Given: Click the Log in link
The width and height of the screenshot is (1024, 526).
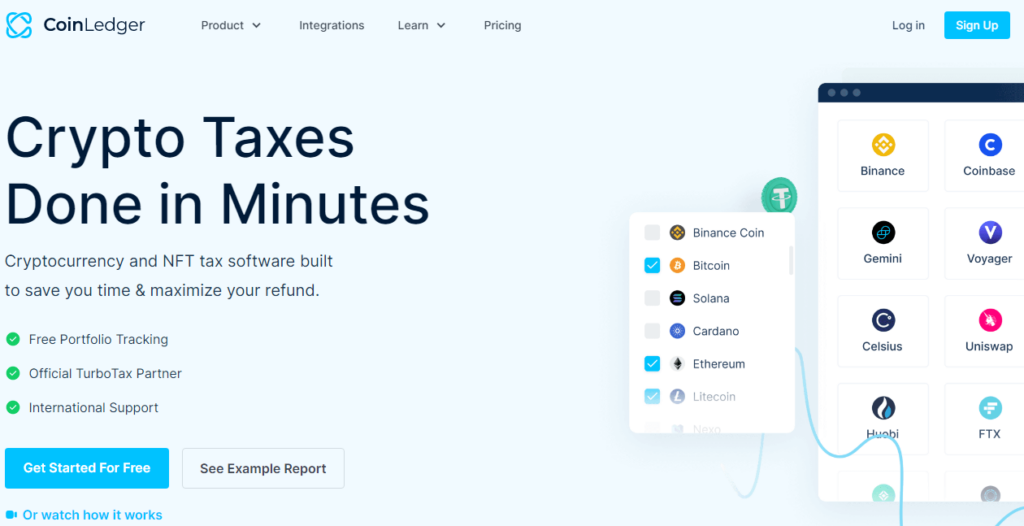Looking at the screenshot, I should [908, 25].
